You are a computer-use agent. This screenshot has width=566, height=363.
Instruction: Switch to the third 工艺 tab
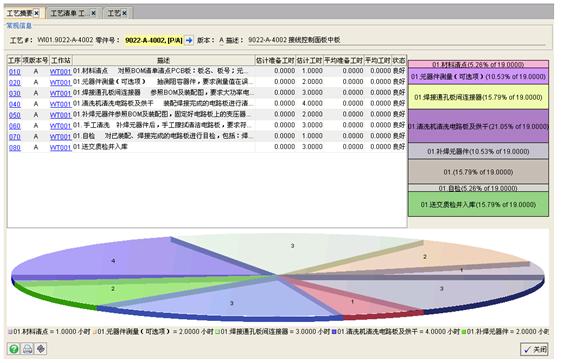point(114,13)
